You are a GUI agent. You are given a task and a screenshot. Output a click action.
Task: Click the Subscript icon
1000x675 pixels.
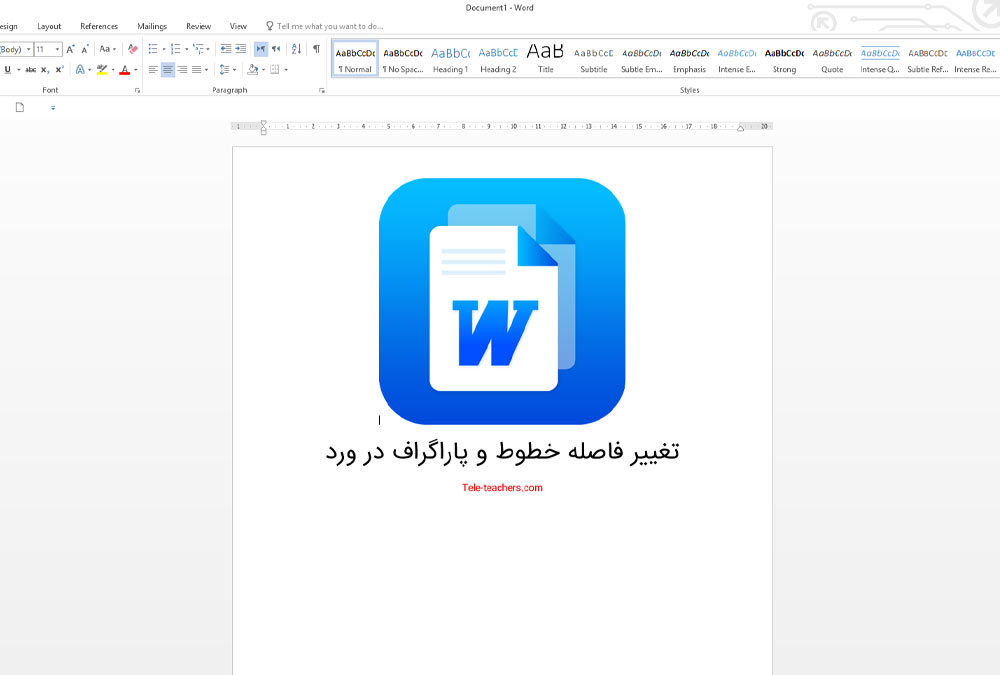(45, 70)
